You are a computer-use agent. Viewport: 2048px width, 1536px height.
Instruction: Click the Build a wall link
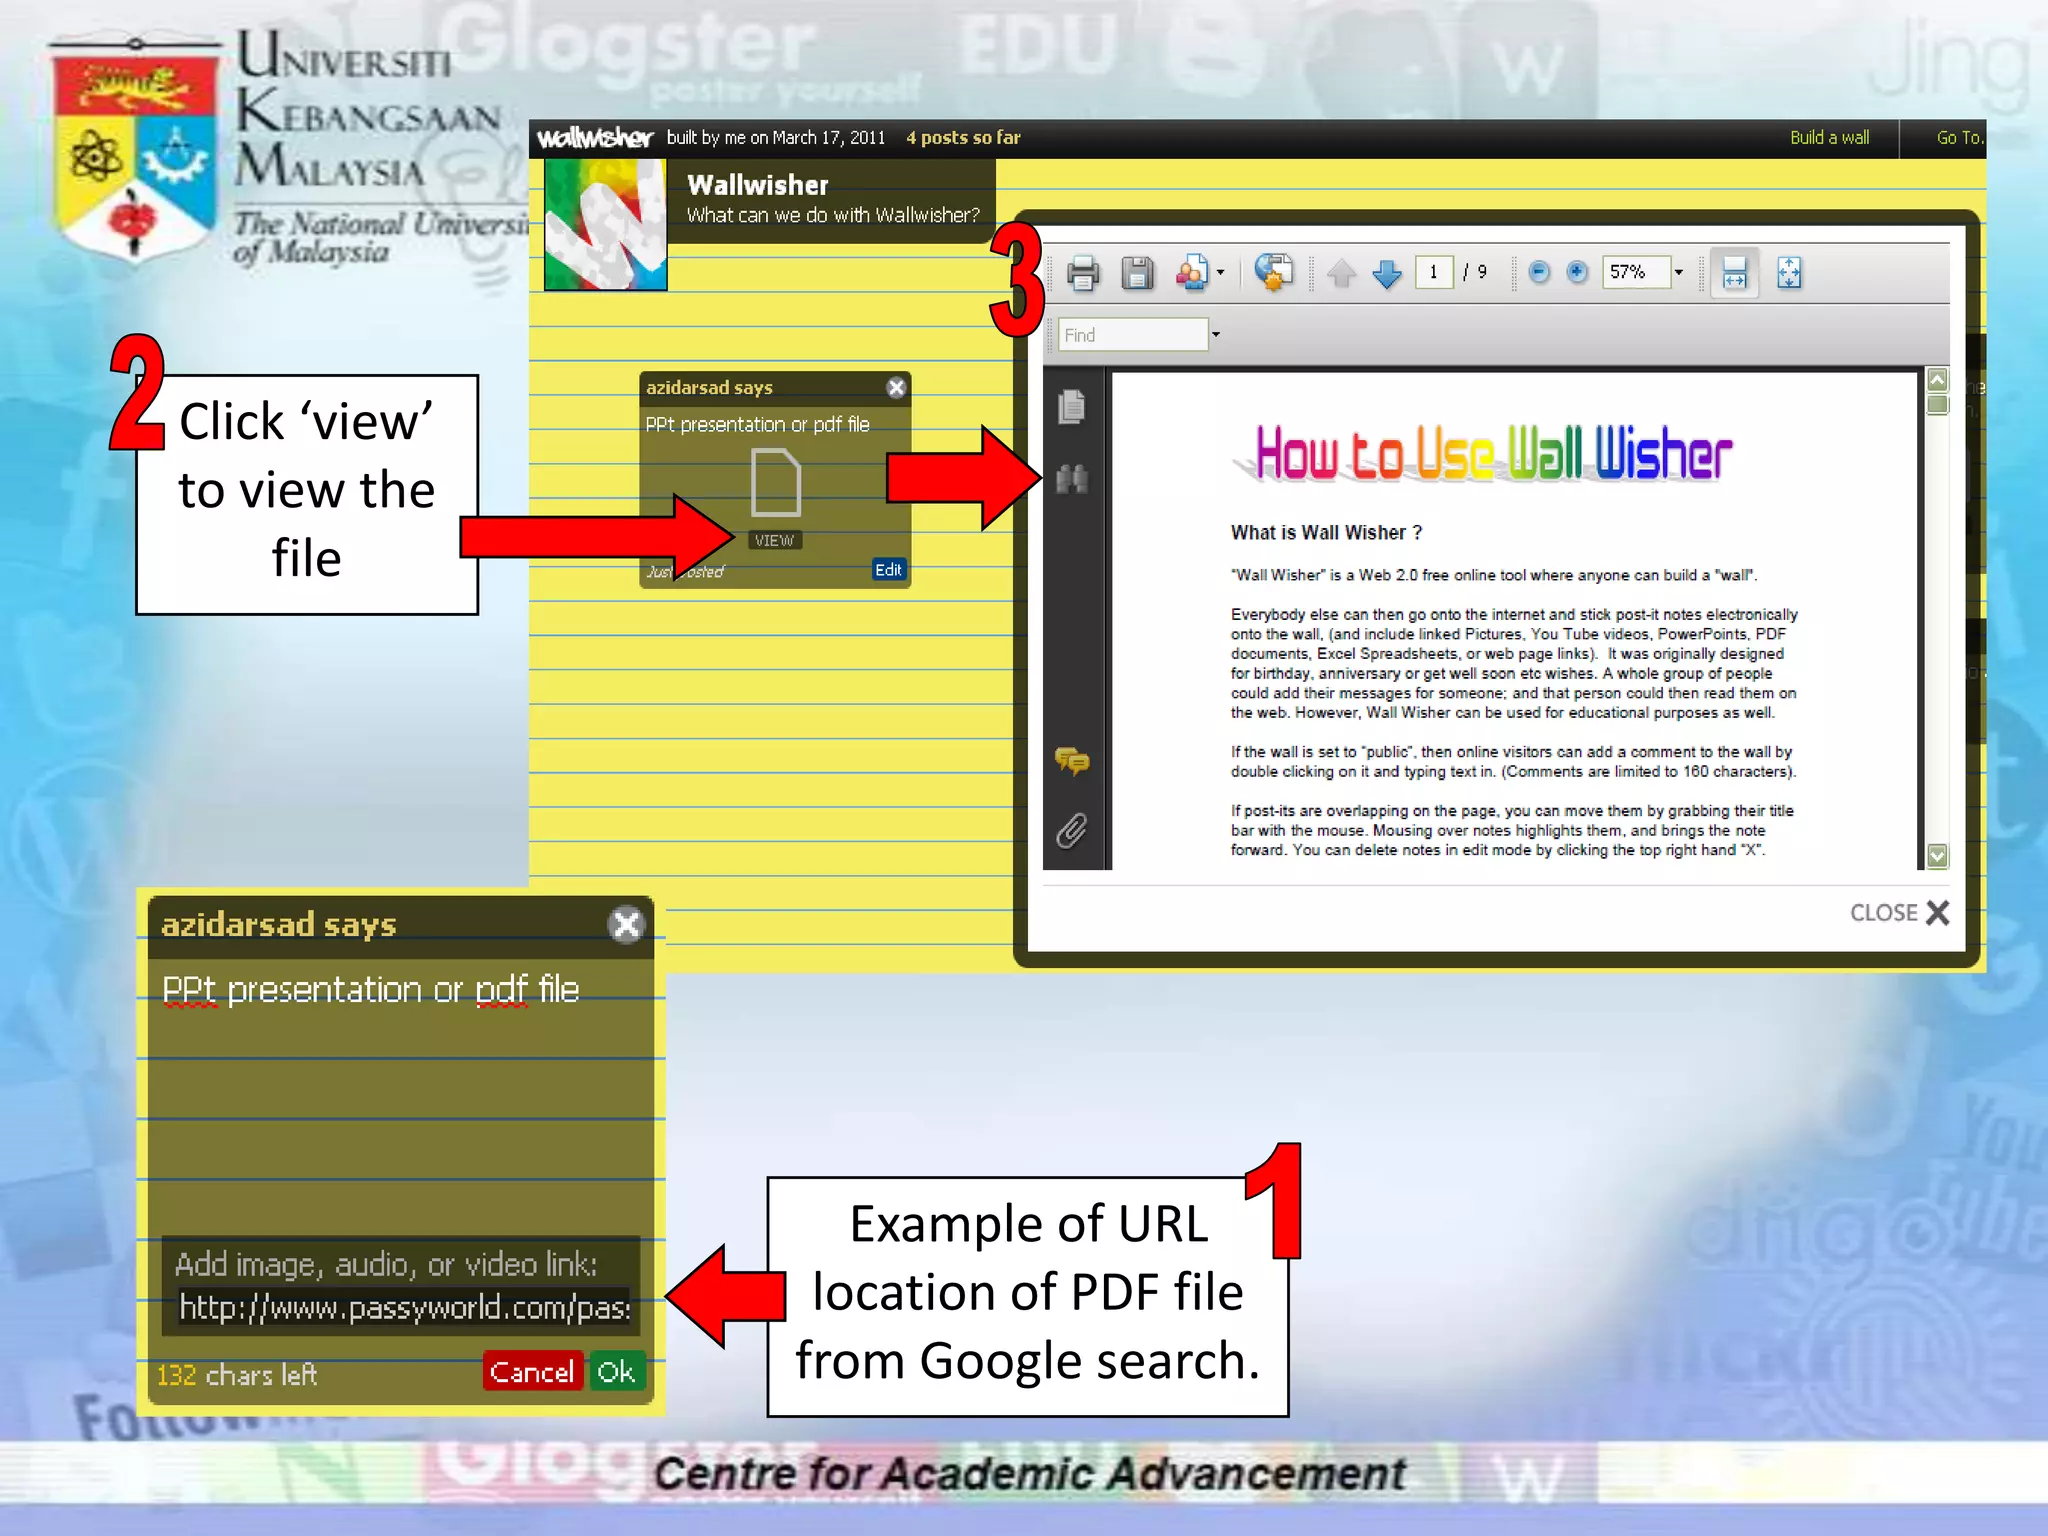click(x=1829, y=138)
